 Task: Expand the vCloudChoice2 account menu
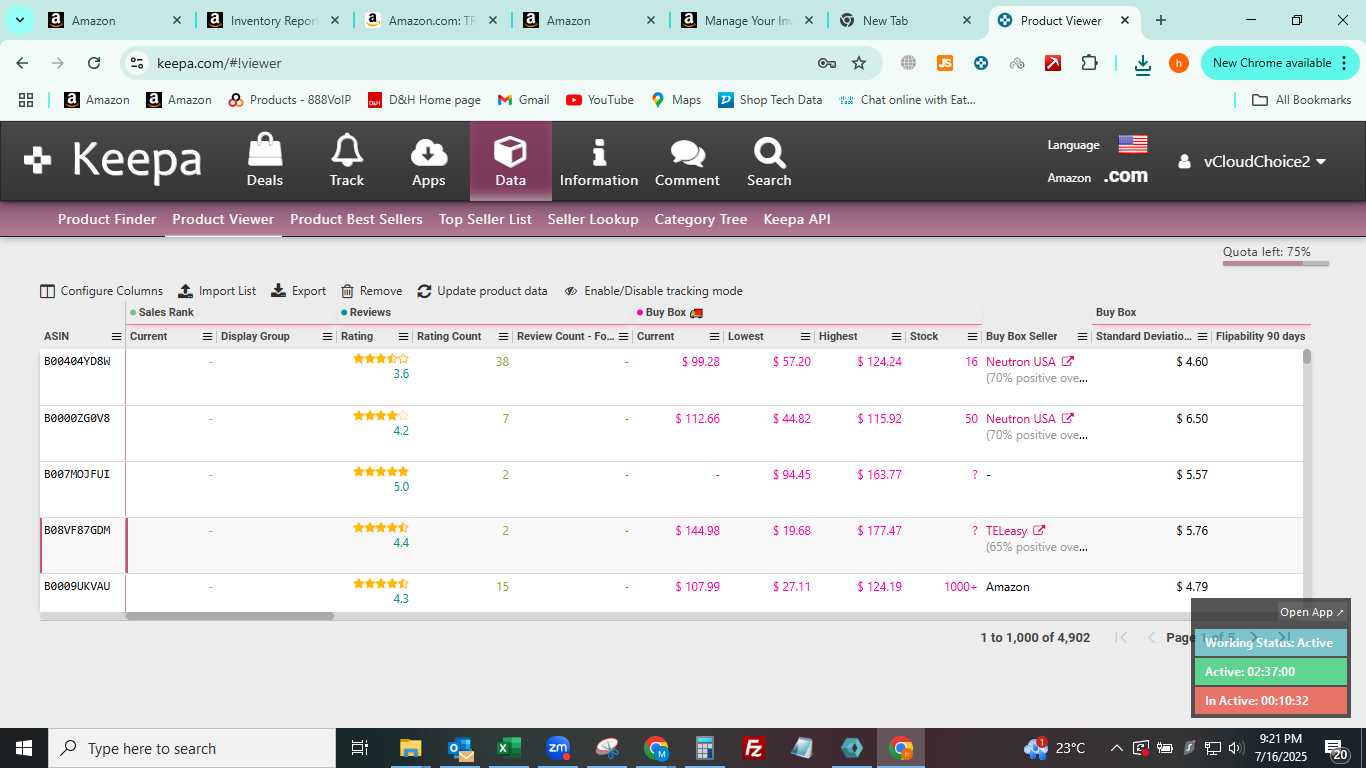[1252, 162]
